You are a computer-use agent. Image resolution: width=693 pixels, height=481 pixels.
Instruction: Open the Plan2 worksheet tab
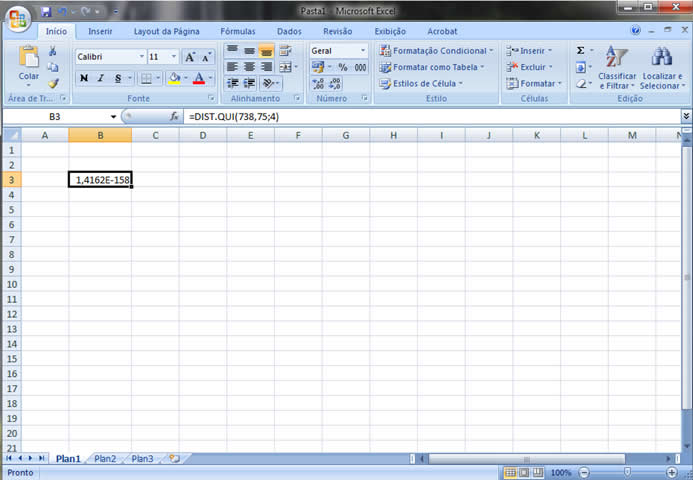(x=105, y=458)
